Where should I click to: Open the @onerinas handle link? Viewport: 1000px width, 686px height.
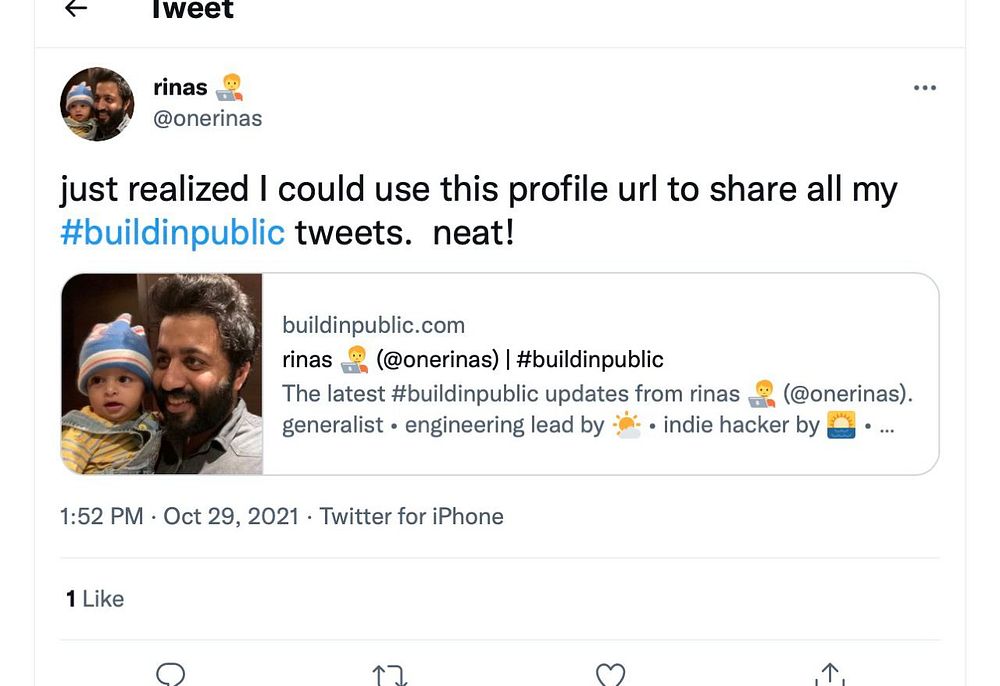208,118
